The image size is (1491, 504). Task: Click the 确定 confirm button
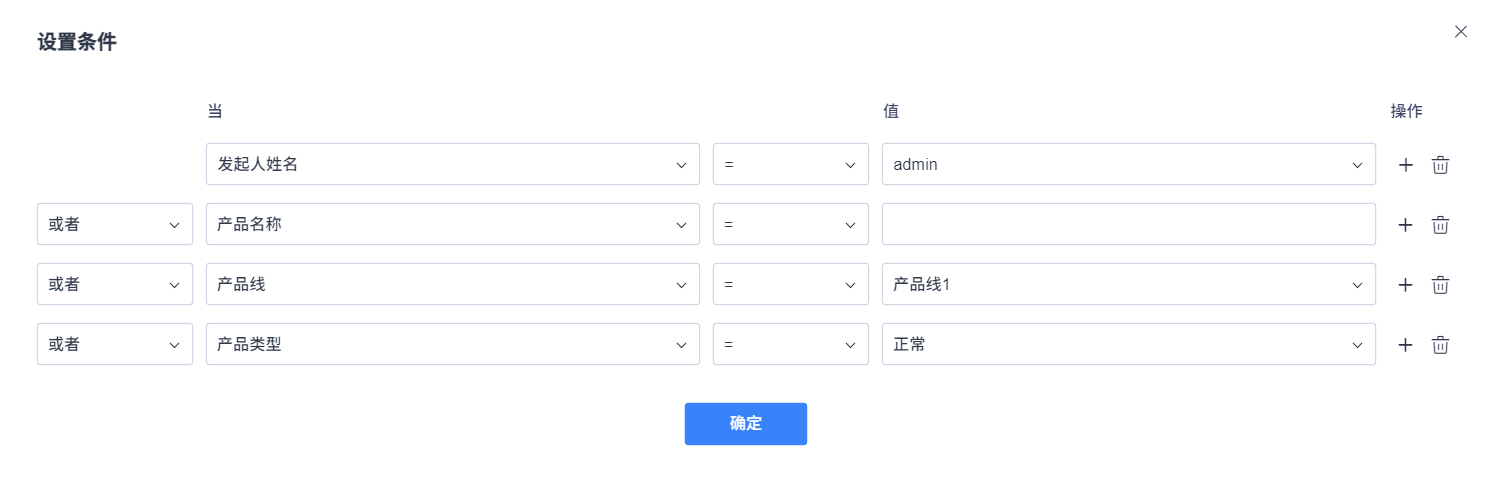click(x=746, y=424)
